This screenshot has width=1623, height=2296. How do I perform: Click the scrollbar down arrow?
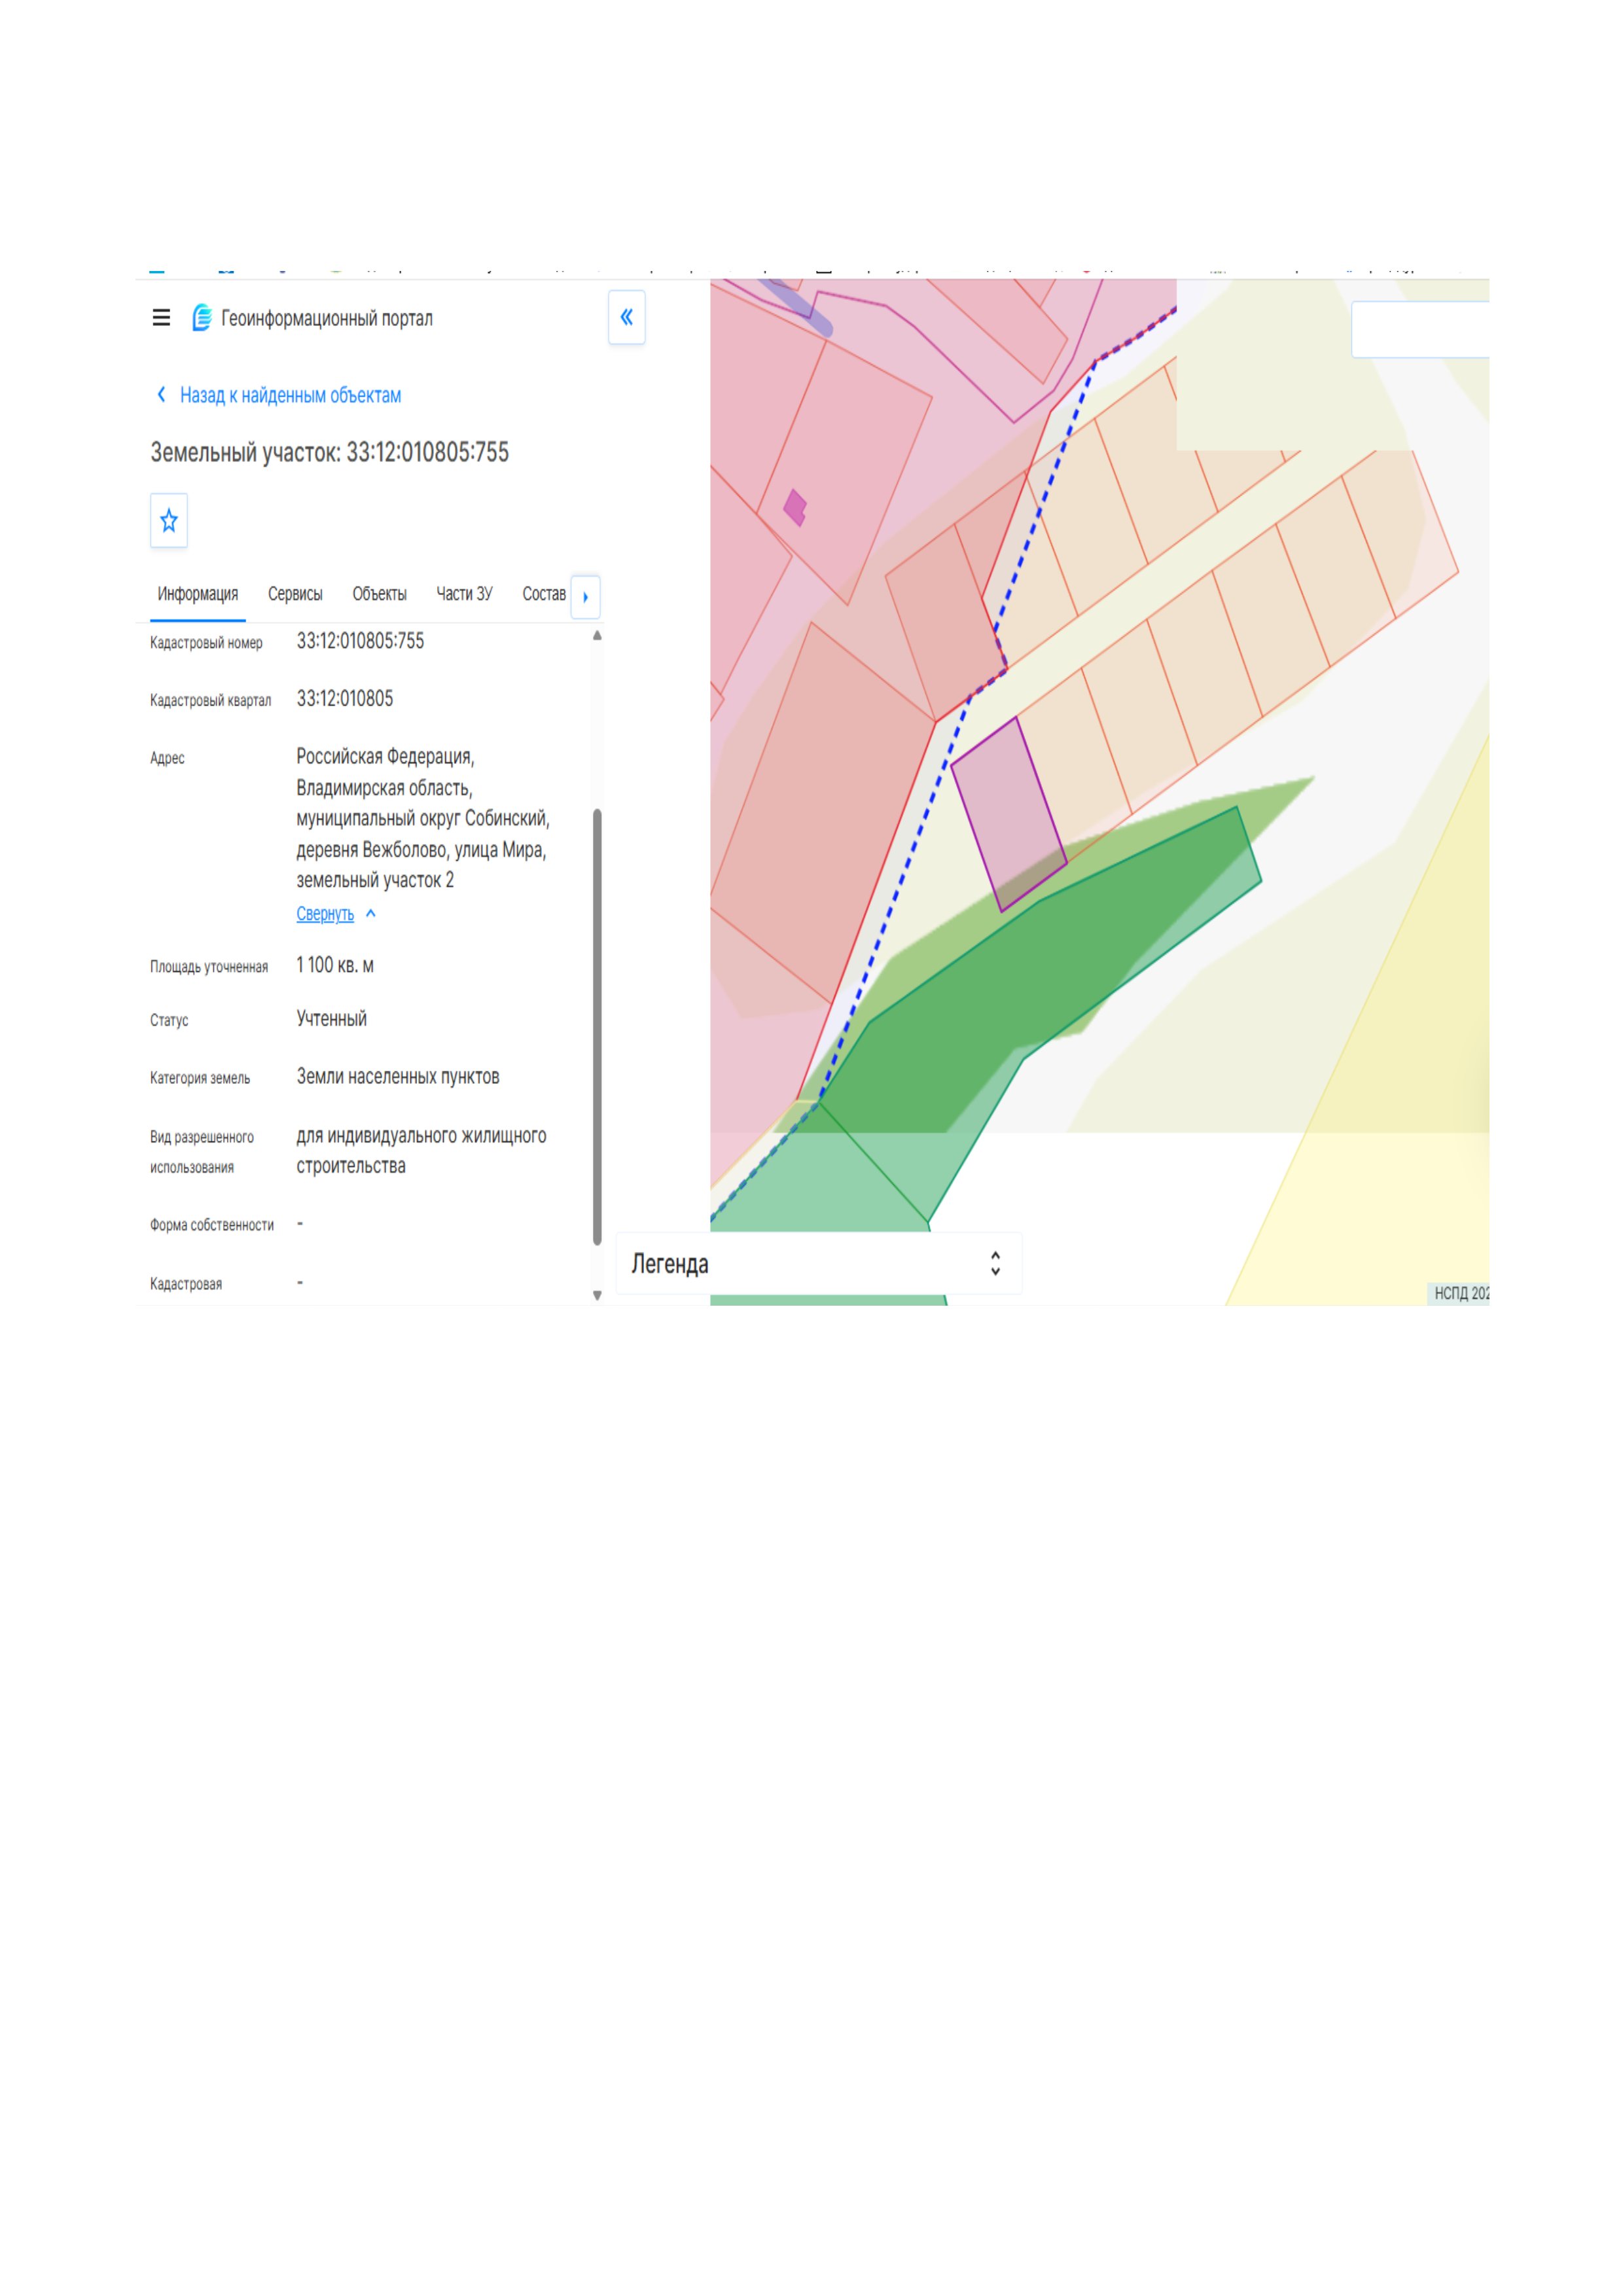[x=597, y=1295]
